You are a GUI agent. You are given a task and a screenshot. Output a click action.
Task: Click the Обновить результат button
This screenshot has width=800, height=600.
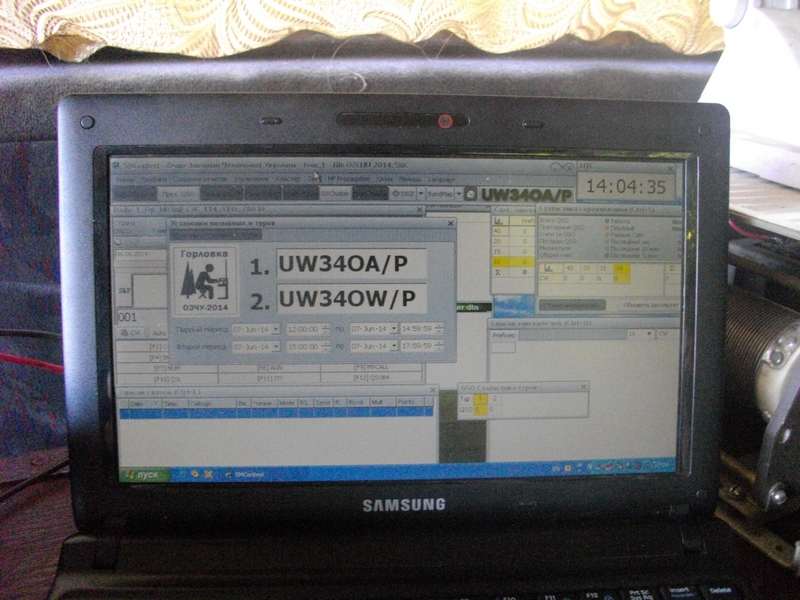(649, 305)
